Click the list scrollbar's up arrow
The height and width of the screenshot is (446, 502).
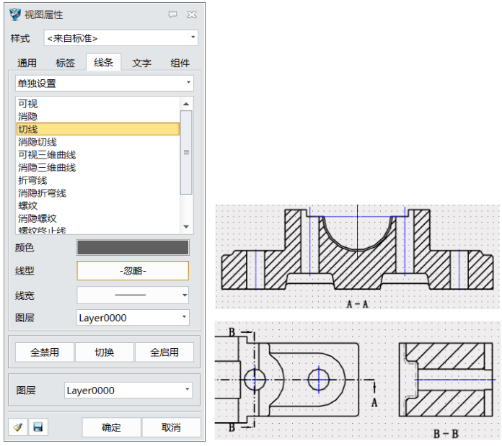(186, 104)
